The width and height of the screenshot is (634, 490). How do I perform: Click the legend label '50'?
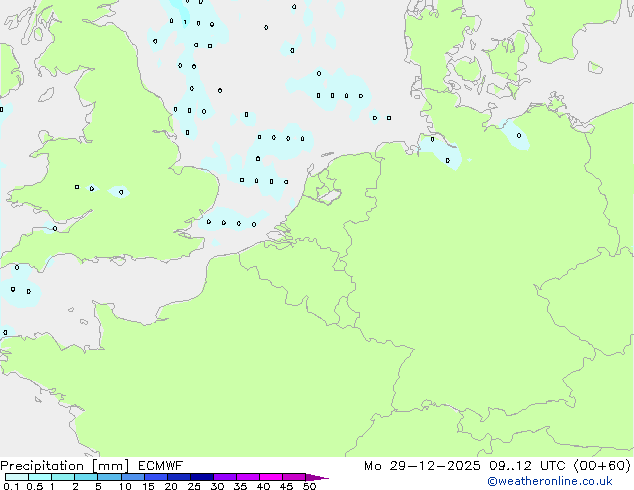pos(309,486)
